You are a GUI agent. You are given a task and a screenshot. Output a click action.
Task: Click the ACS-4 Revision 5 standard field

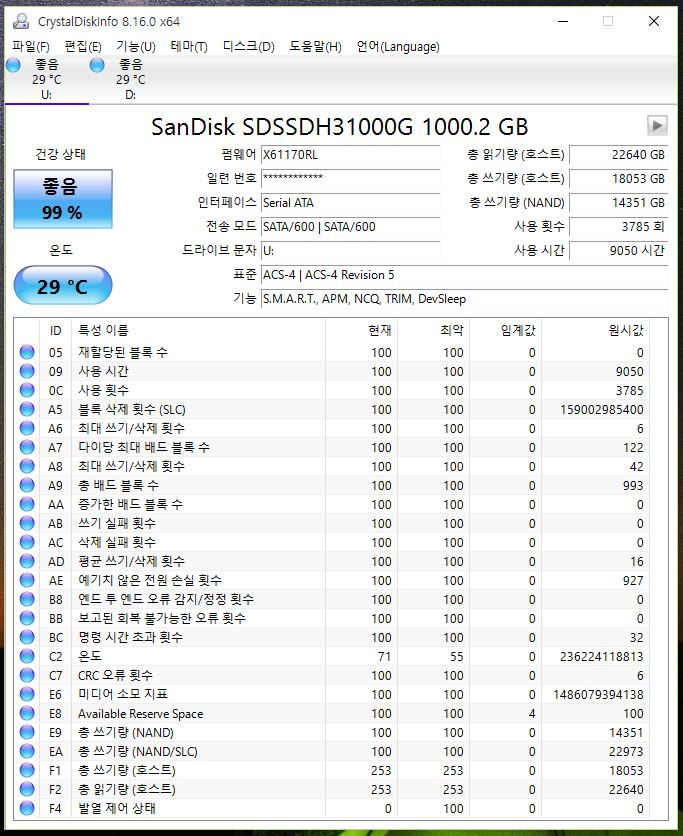coord(464,275)
